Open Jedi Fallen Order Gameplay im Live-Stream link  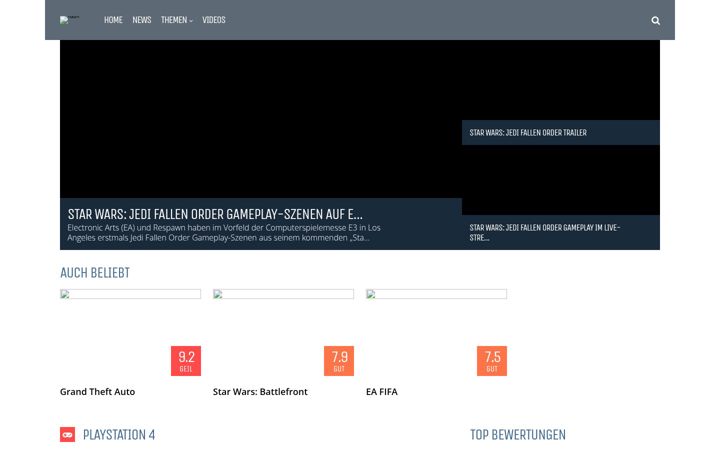[545, 232]
